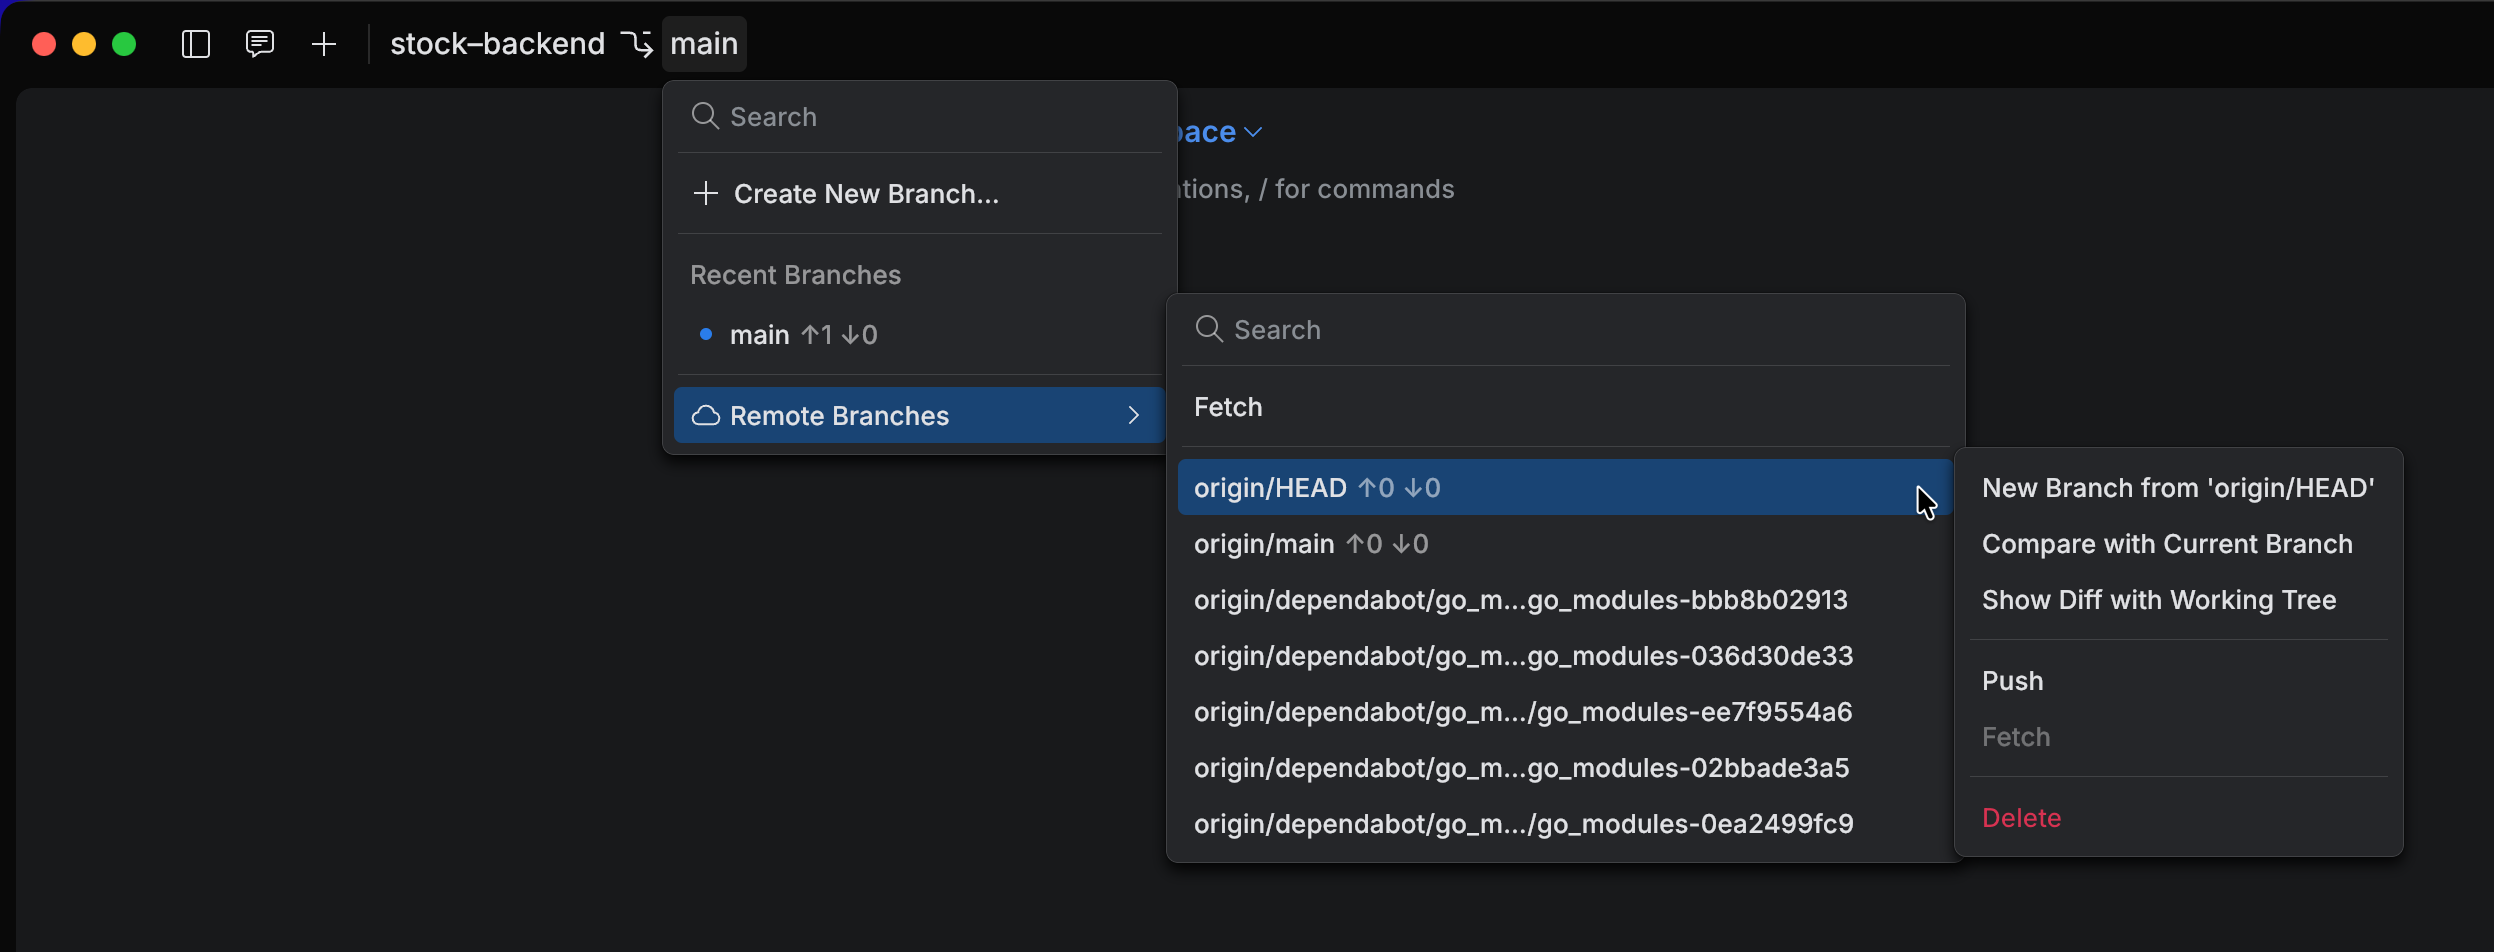Click the magnifier icon in remote search field
The width and height of the screenshot is (2494, 952).
(x=1209, y=329)
